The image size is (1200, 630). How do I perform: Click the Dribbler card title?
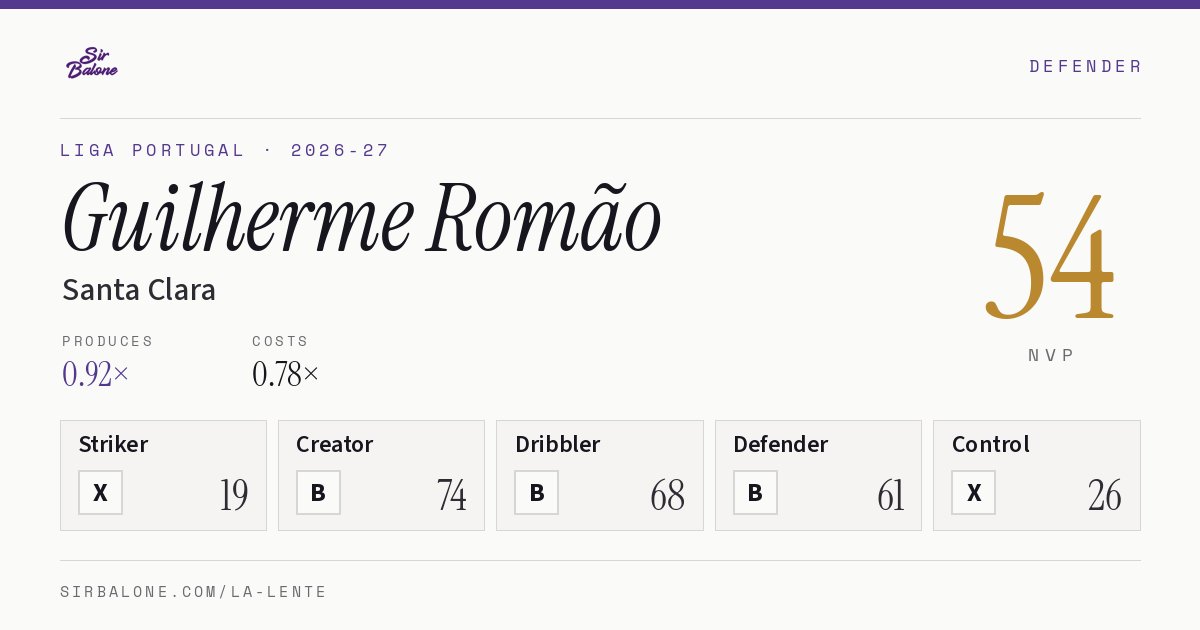pos(557,444)
